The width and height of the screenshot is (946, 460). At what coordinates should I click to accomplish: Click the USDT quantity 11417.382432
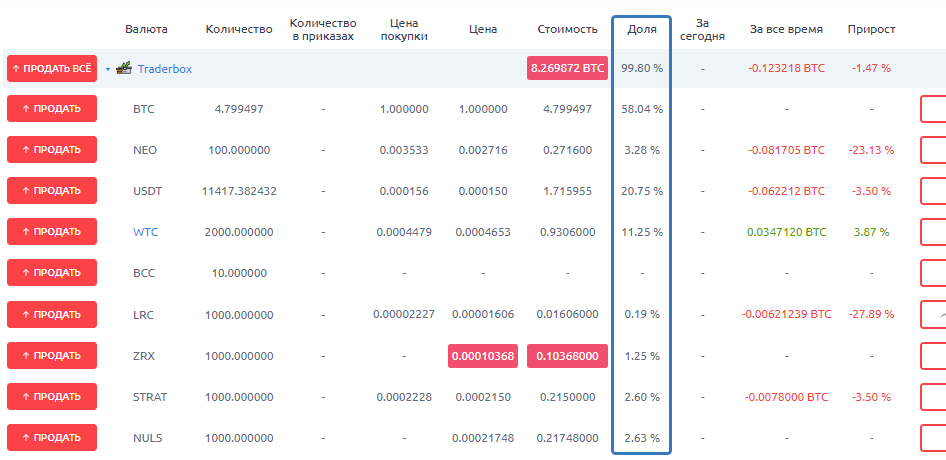pos(239,191)
